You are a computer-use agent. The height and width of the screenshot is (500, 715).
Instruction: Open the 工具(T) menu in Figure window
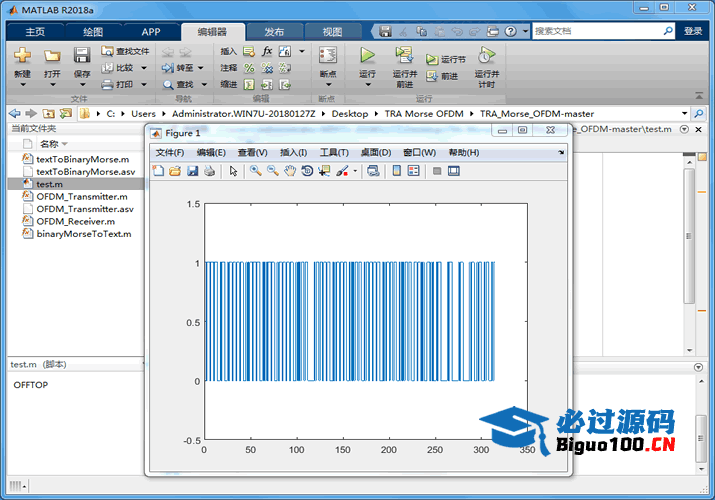(334, 152)
